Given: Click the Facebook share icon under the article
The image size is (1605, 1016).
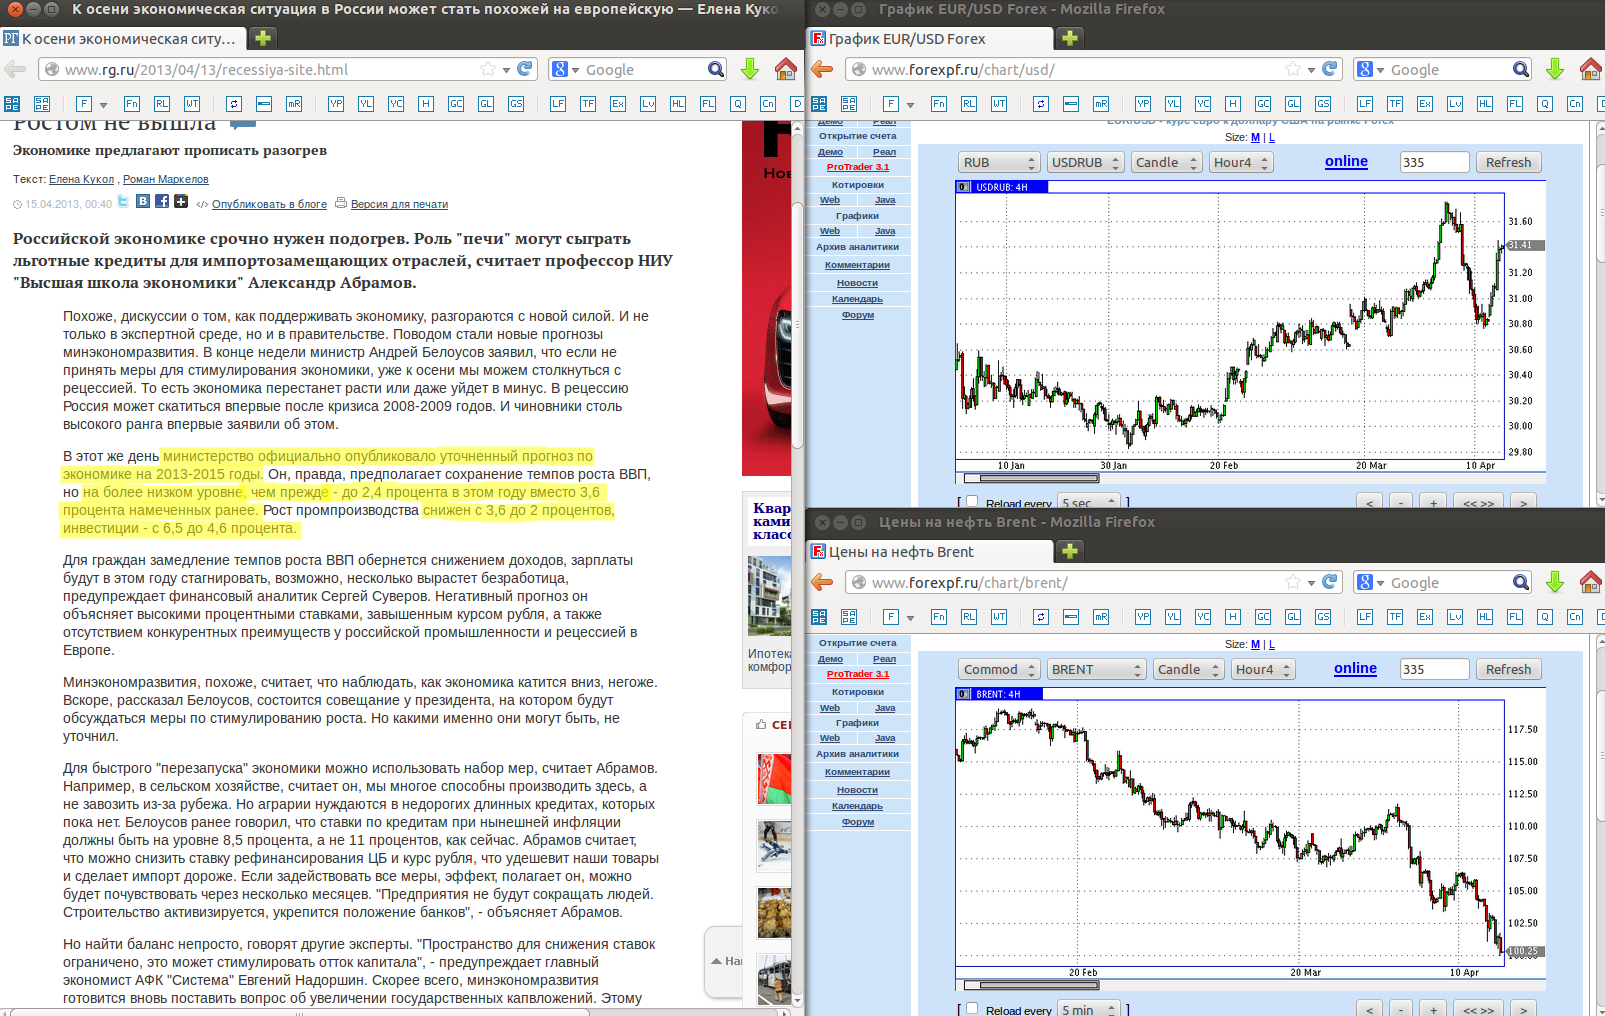Looking at the screenshot, I should (x=162, y=201).
